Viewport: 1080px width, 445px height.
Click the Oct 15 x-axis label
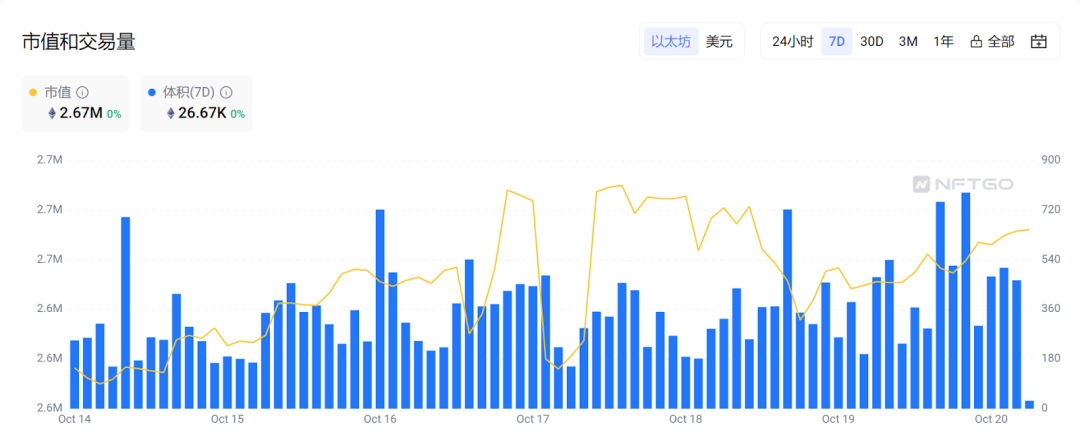click(x=227, y=419)
